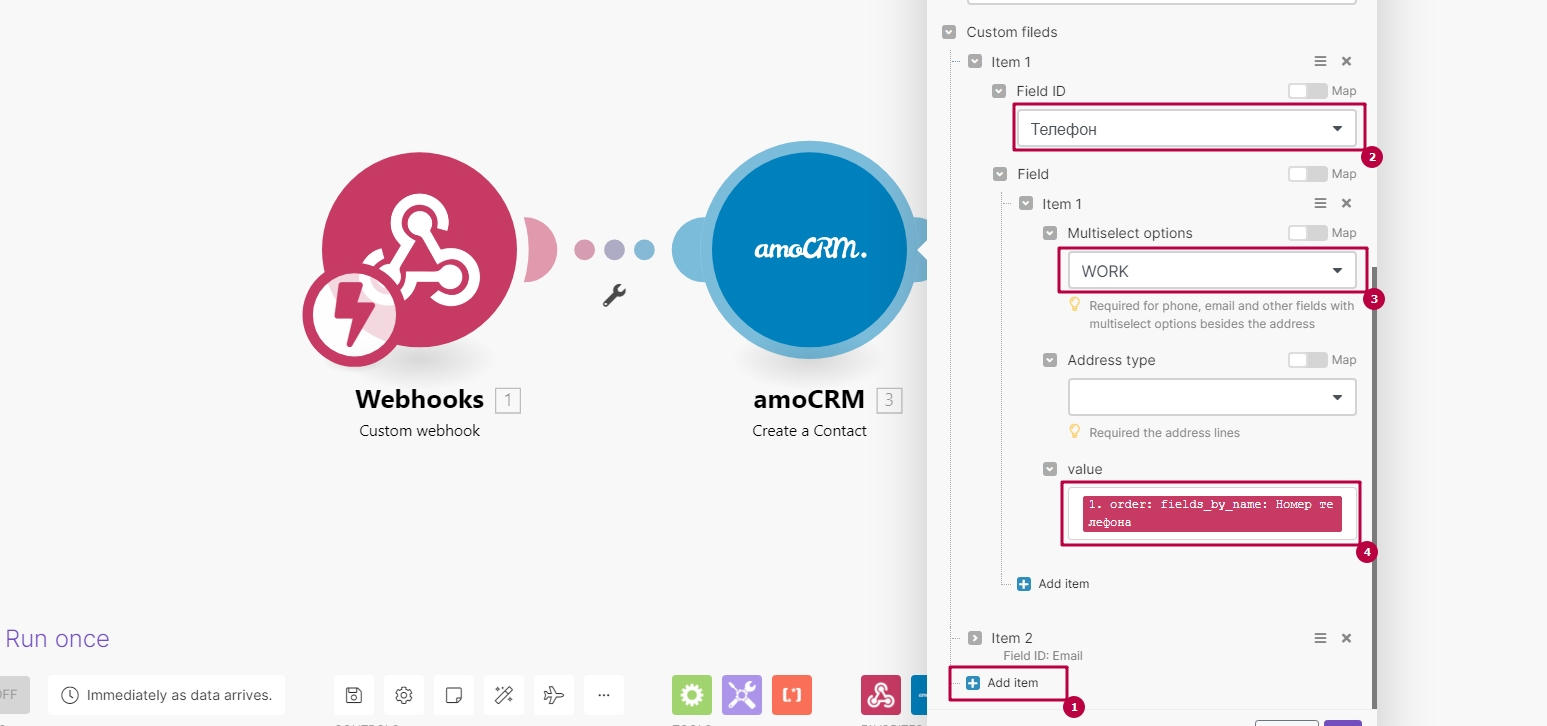Screen dimensions: 1547x726
Task: Click the mapped 'order: fields_by_name' pill
Action: (1212, 514)
